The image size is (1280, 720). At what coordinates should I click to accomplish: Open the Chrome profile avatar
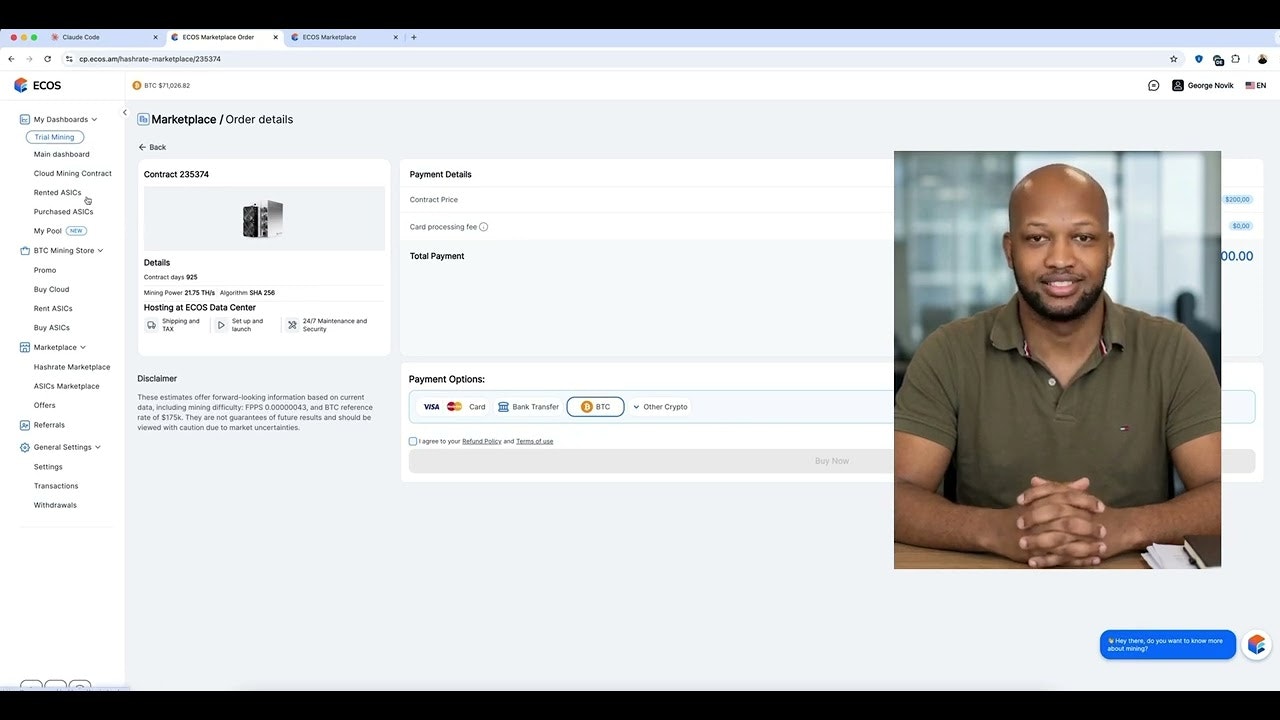click(x=1263, y=59)
